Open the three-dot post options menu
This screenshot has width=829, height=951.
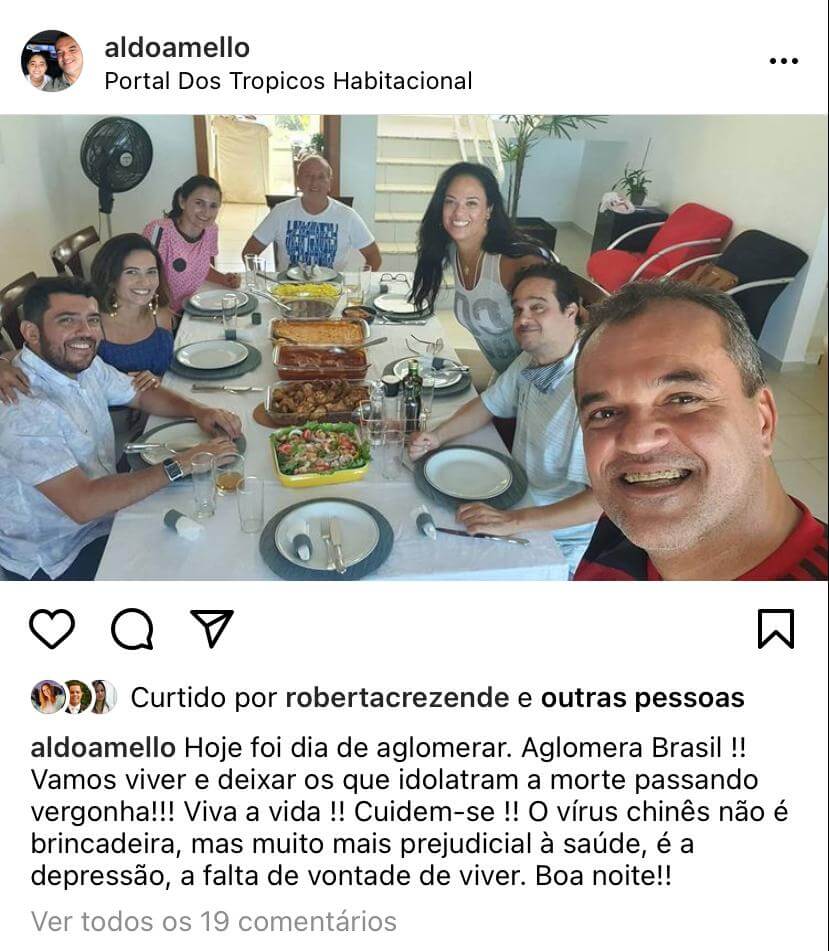784,61
